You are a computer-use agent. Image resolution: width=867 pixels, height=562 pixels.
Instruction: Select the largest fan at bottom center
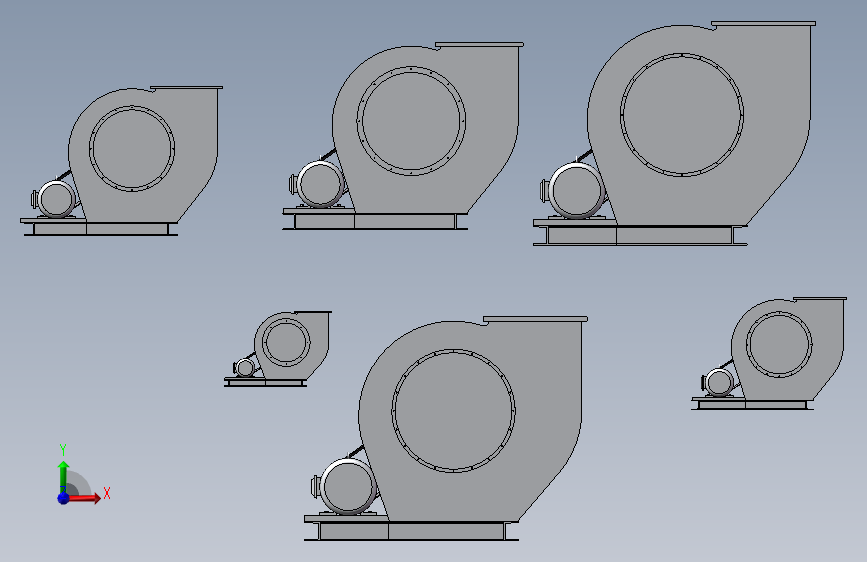[x=446, y=428]
